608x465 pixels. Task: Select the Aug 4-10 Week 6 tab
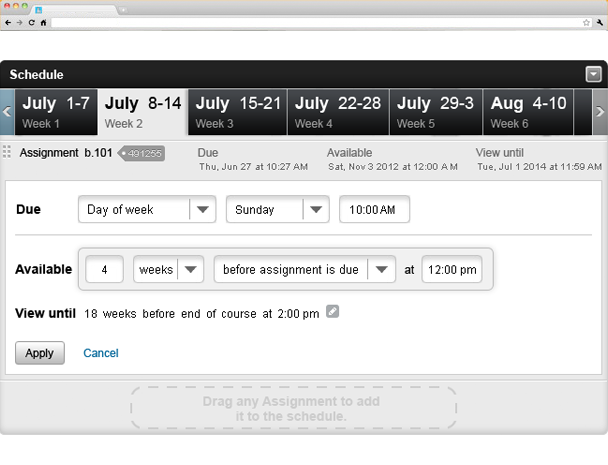(527, 112)
